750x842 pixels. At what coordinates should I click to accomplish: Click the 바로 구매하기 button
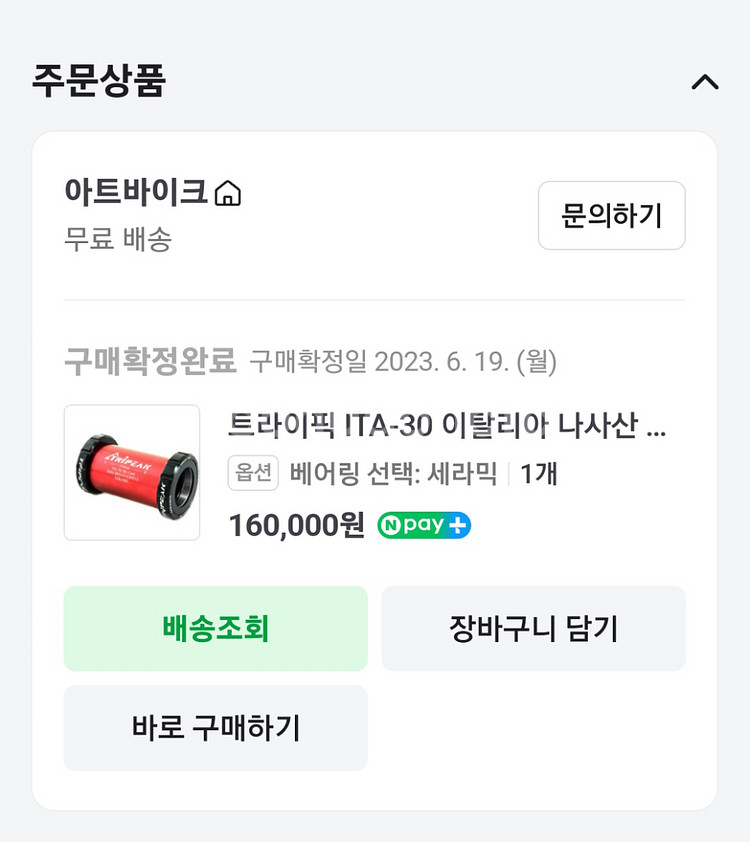click(x=216, y=728)
